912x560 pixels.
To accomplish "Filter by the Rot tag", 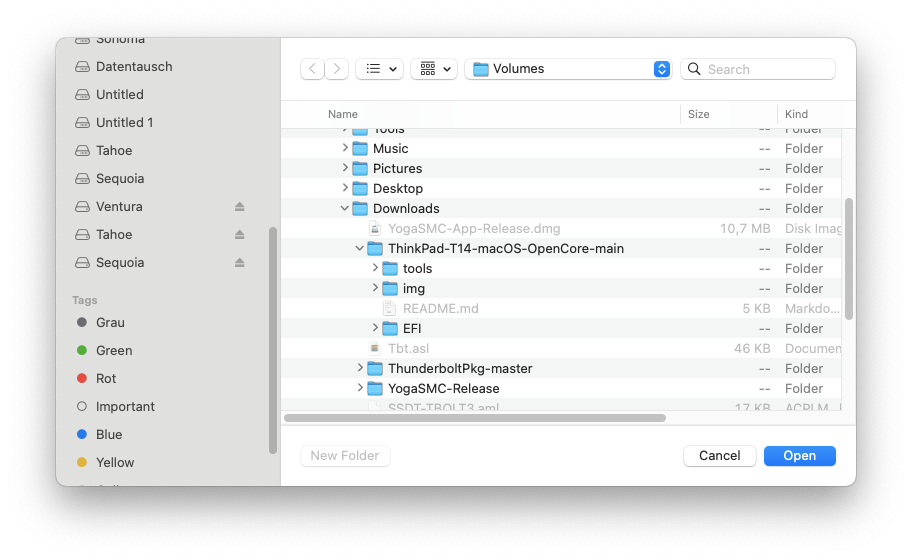I will click(106, 378).
